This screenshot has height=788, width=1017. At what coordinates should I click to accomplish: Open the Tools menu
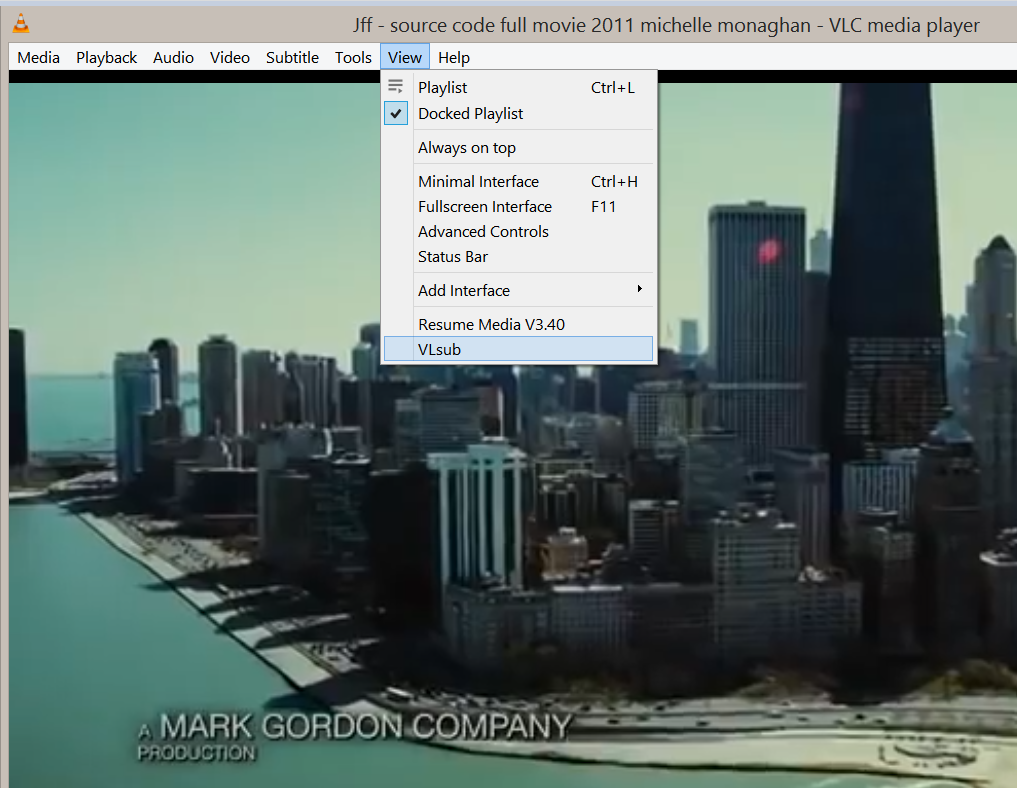(353, 57)
